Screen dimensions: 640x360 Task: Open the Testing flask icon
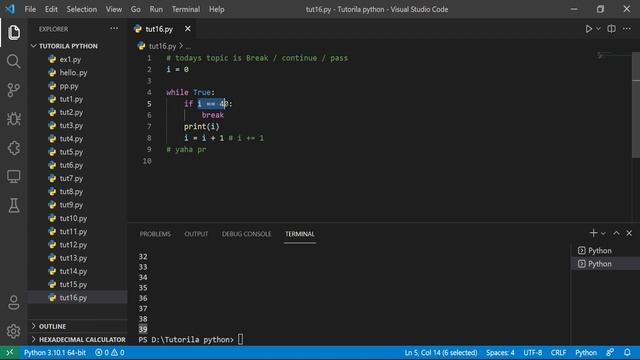[x=13, y=205]
